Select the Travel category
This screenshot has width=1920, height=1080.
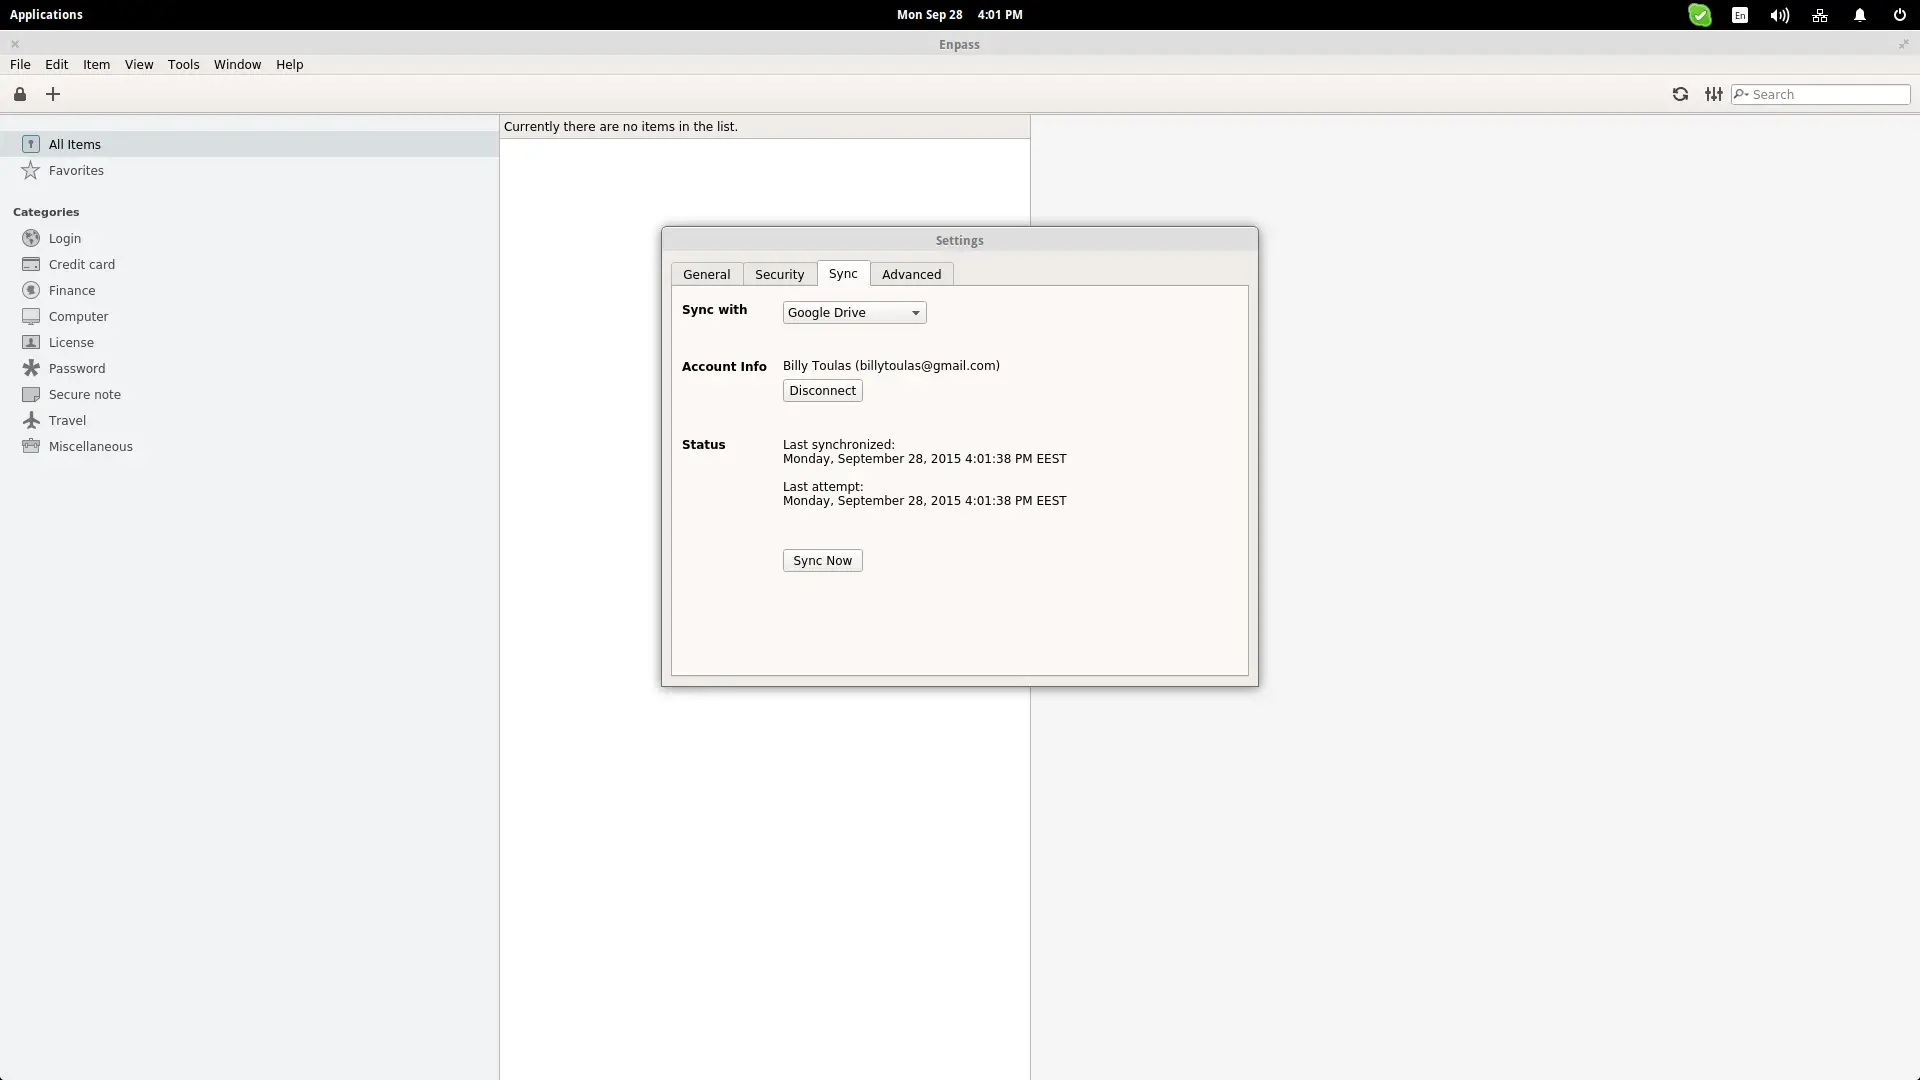(250, 420)
